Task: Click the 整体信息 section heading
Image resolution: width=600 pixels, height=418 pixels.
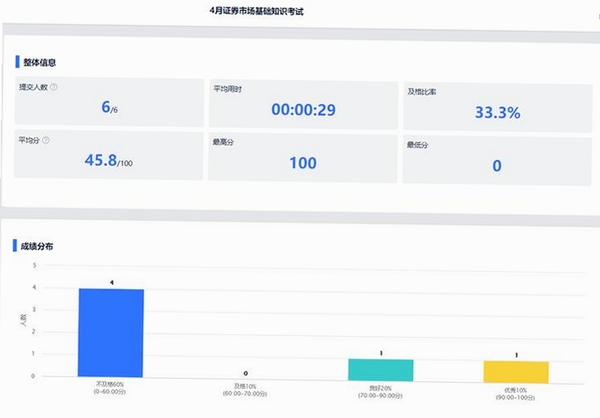Action: (x=39, y=62)
